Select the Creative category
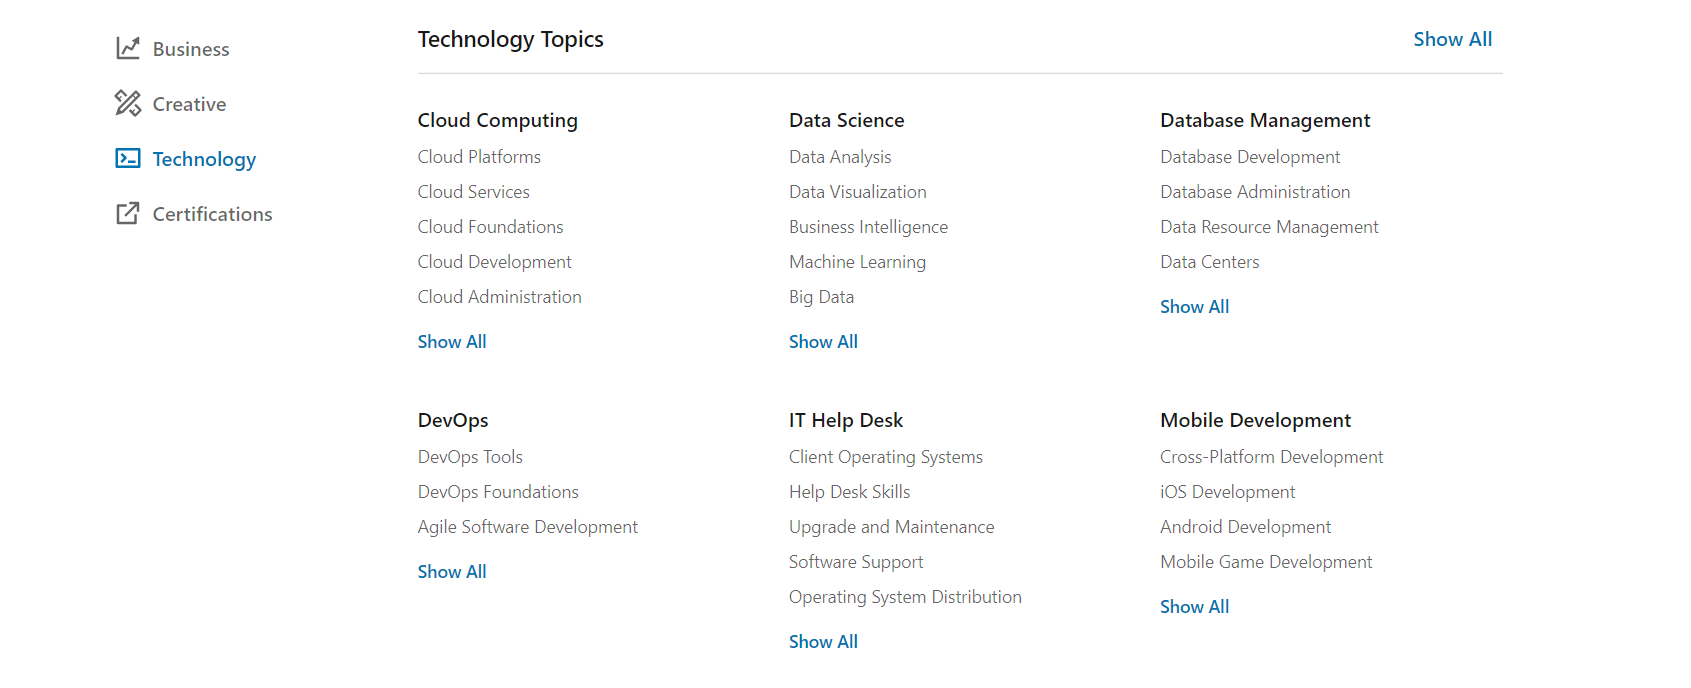Image resolution: width=1691 pixels, height=688 pixels. tap(189, 104)
